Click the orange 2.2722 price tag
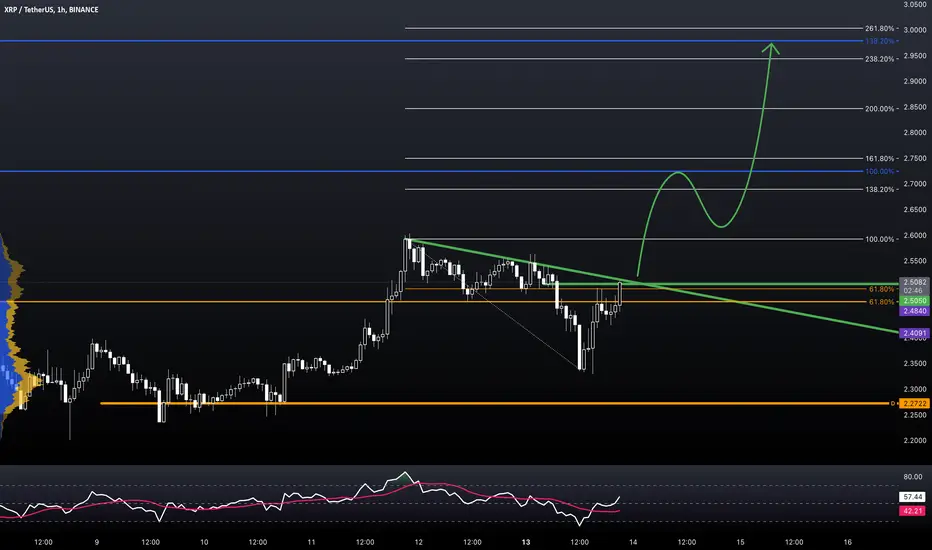 pyautogui.click(x=915, y=403)
